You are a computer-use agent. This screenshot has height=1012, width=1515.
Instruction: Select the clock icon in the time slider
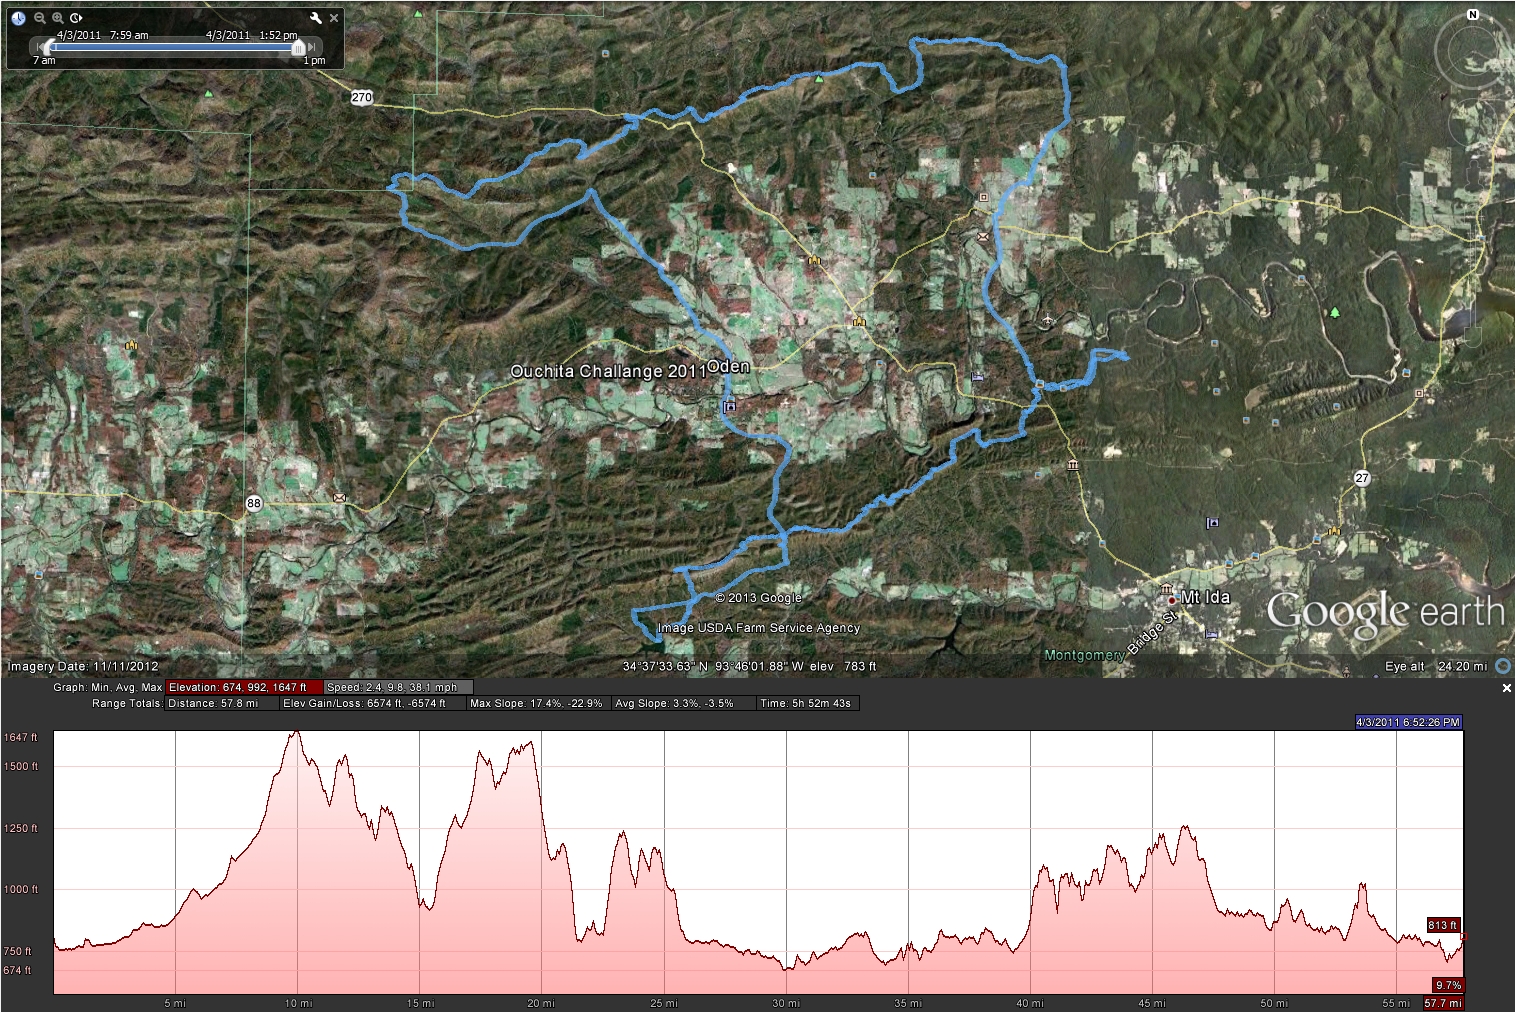pyautogui.click(x=18, y=17)
